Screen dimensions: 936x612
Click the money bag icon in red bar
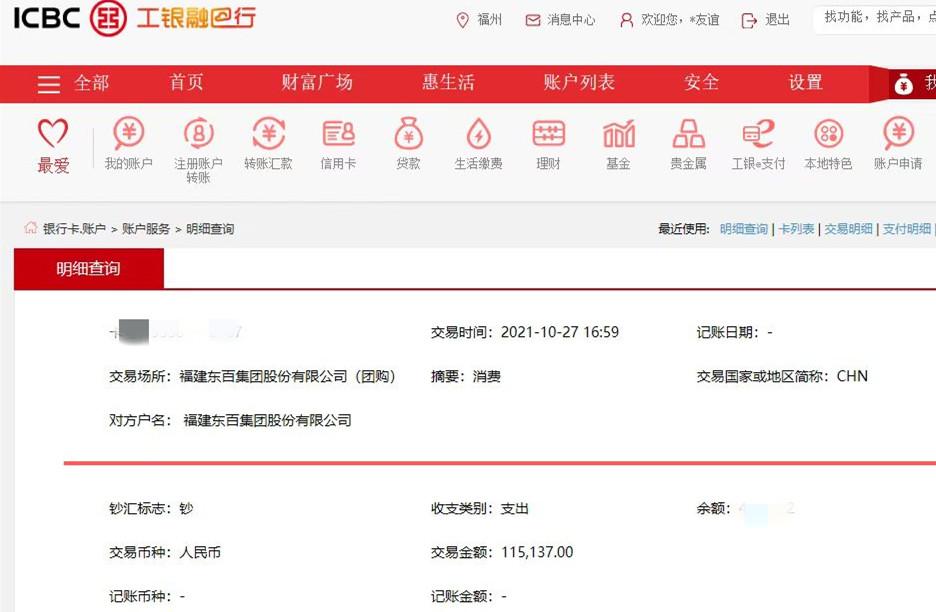[x=904, y=85]
